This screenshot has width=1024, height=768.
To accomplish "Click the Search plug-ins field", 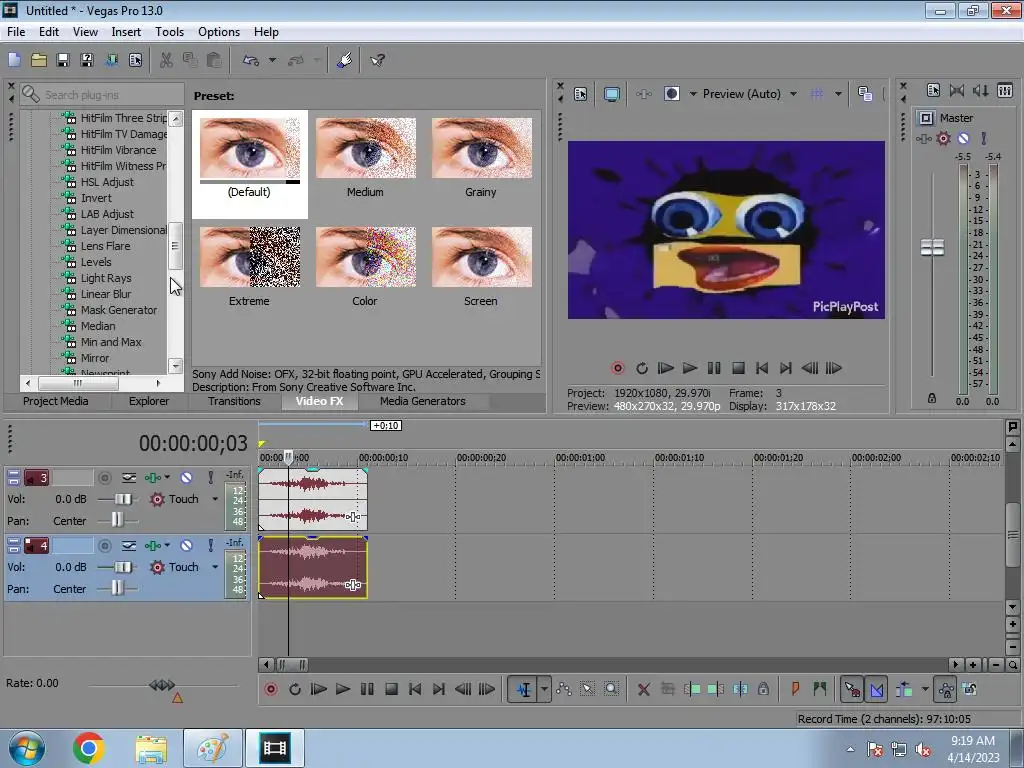I will (101, 95).
